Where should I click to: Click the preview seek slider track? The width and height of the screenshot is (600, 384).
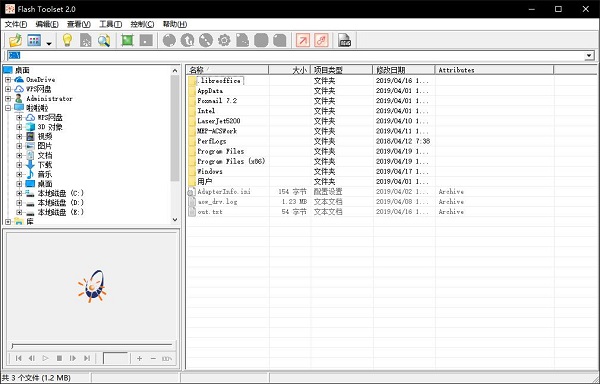coord(92,345)
